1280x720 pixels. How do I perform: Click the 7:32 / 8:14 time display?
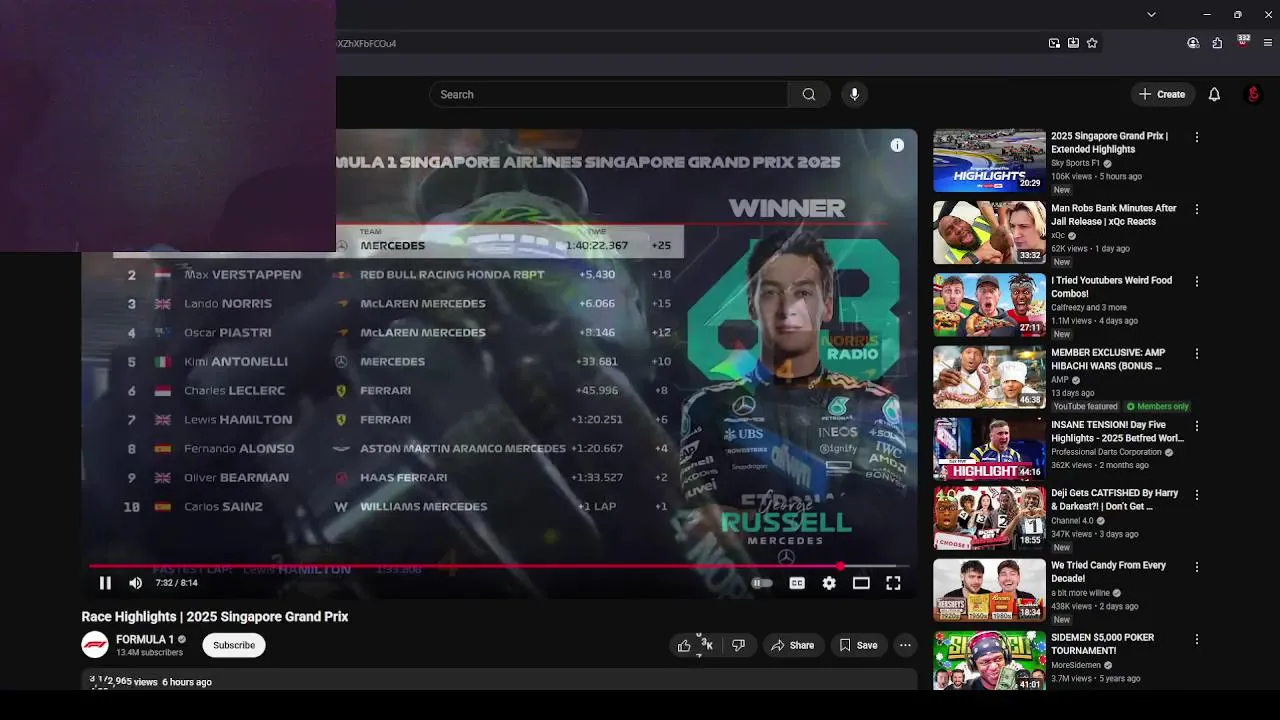coord(176,583)
